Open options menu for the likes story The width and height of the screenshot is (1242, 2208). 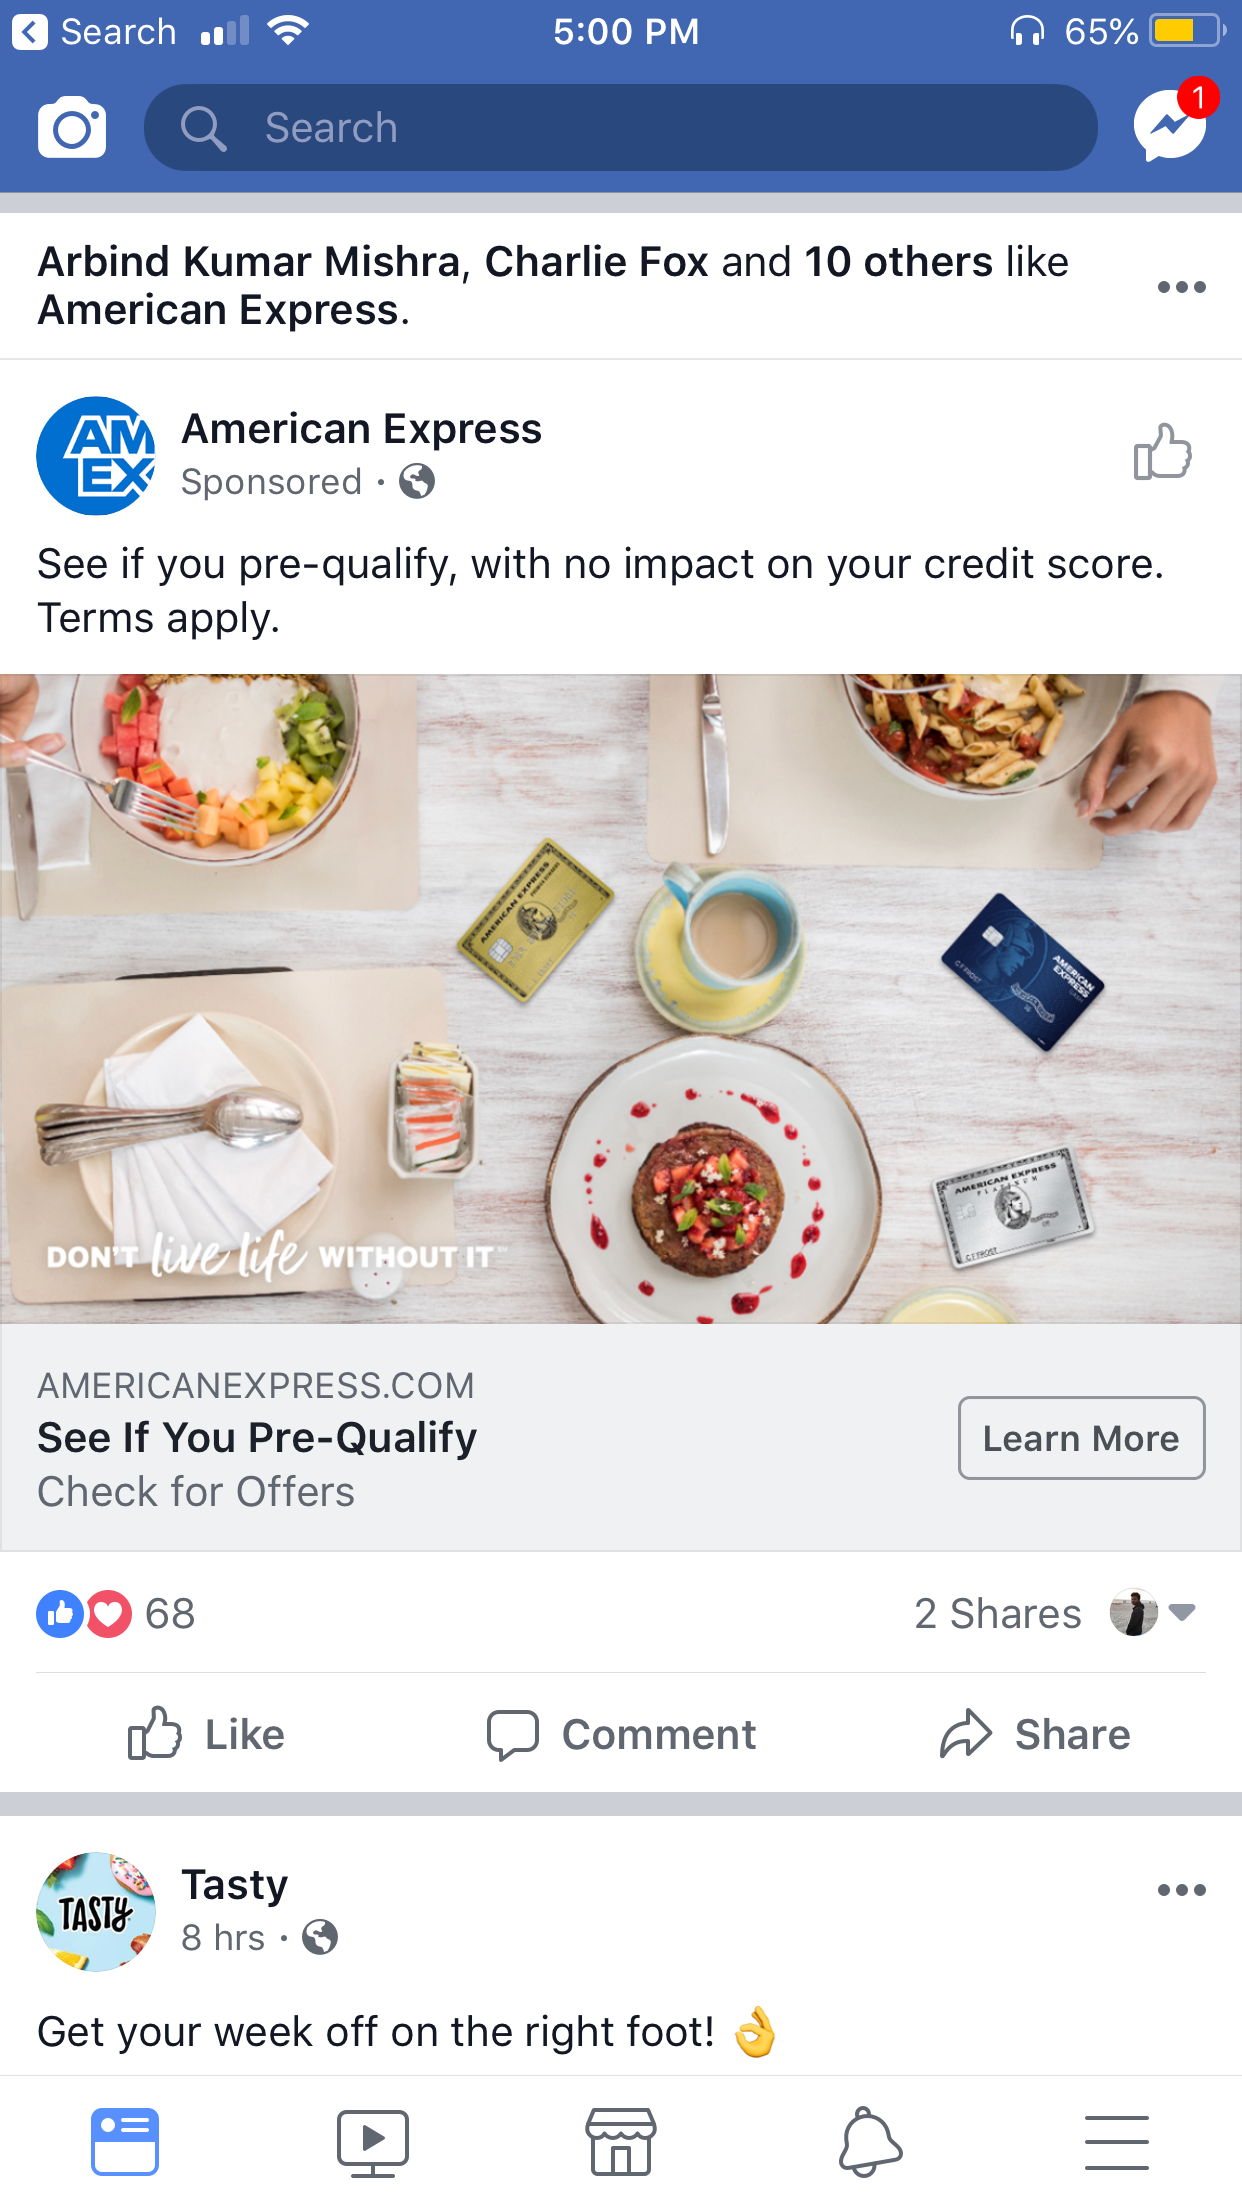1181,287
